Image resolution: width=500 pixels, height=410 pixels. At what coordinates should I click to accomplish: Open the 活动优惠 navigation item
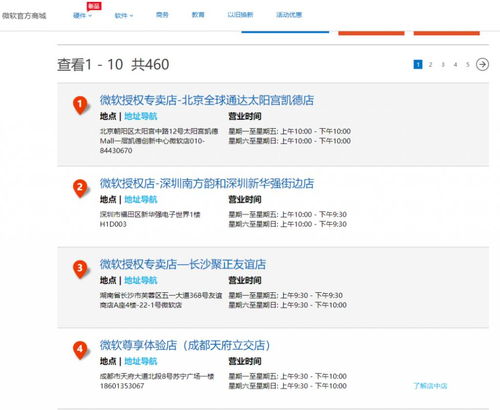[x=289, y=15]
